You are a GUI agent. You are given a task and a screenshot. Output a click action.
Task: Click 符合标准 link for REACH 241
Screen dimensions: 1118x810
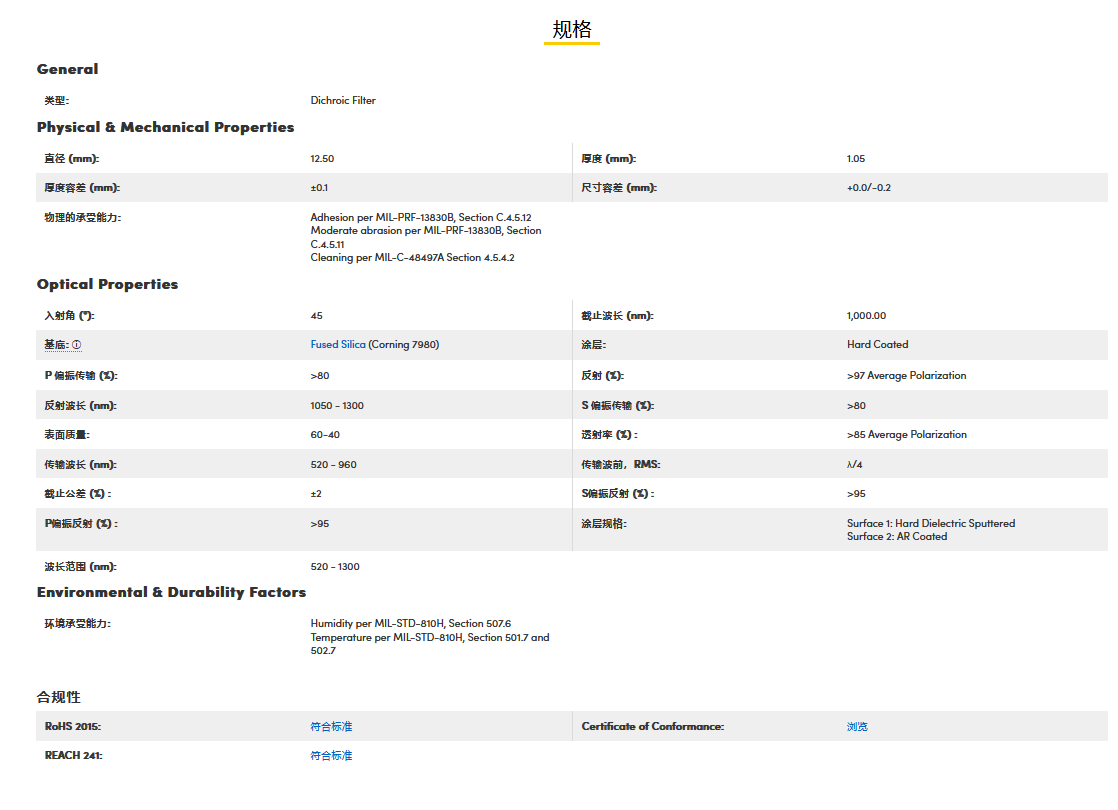[x=331, y=756]
